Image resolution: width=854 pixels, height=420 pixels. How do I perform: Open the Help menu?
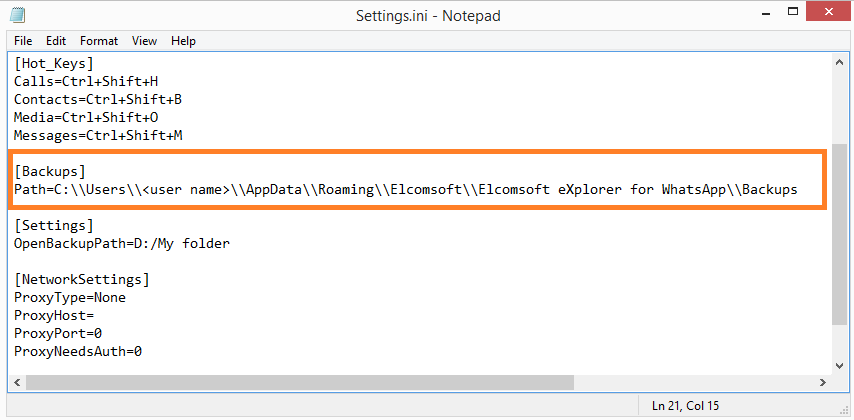pyautogui.click(x=183, y=41)
